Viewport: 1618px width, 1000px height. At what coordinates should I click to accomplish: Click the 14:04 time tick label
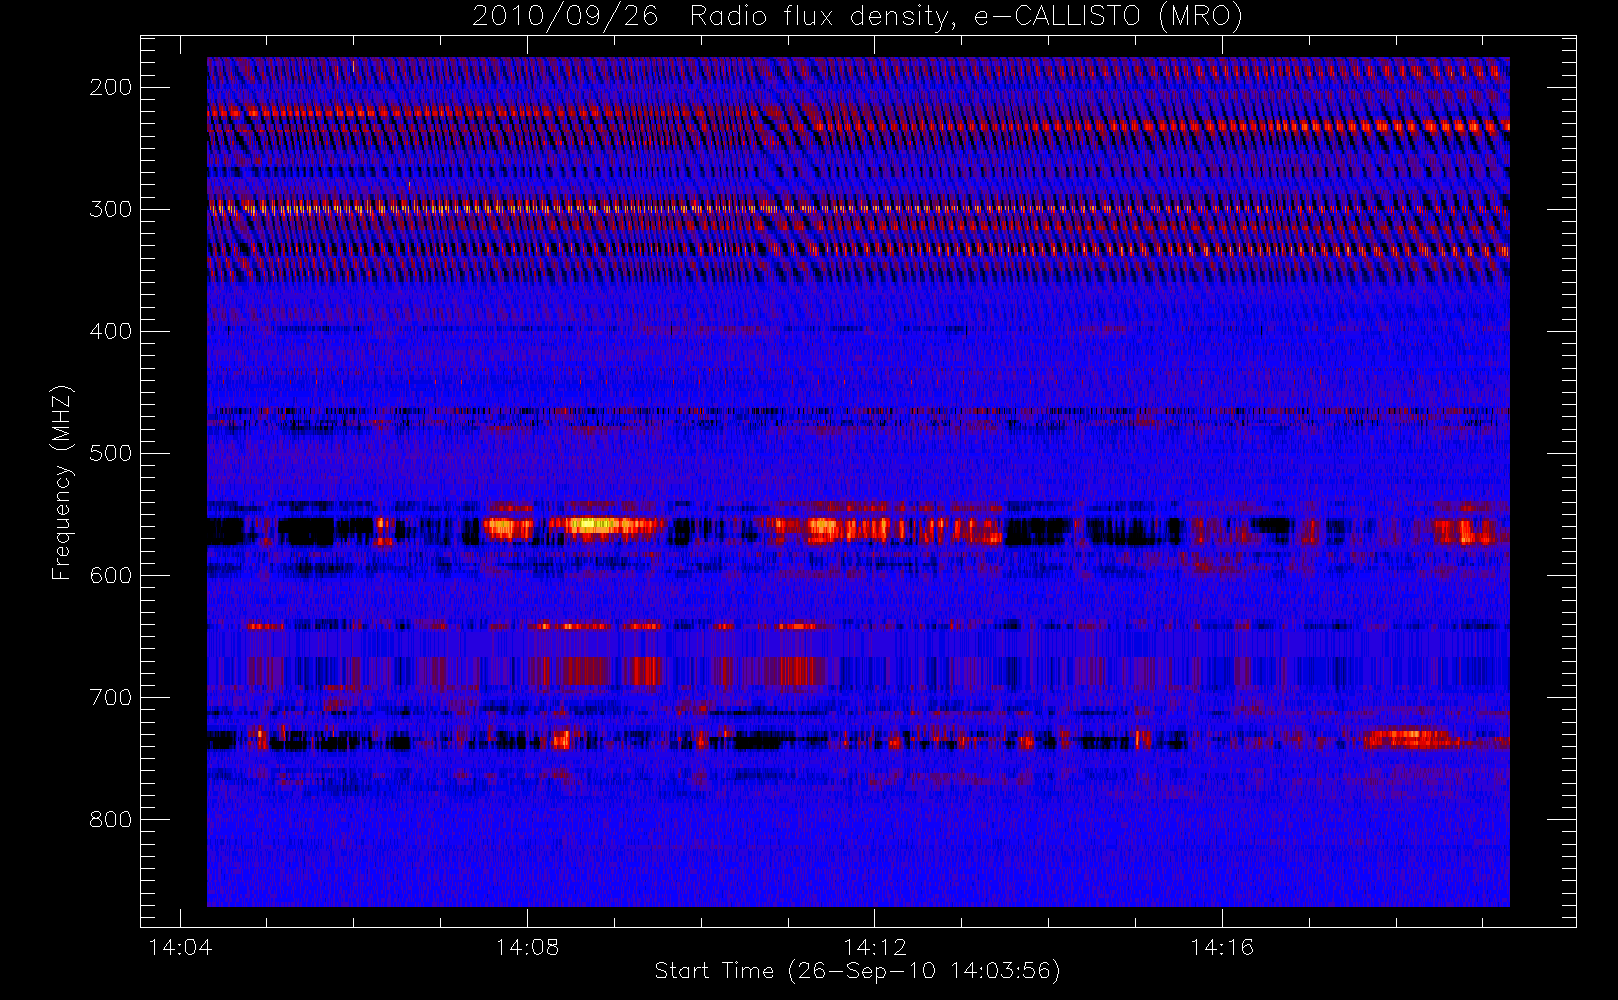180,946
